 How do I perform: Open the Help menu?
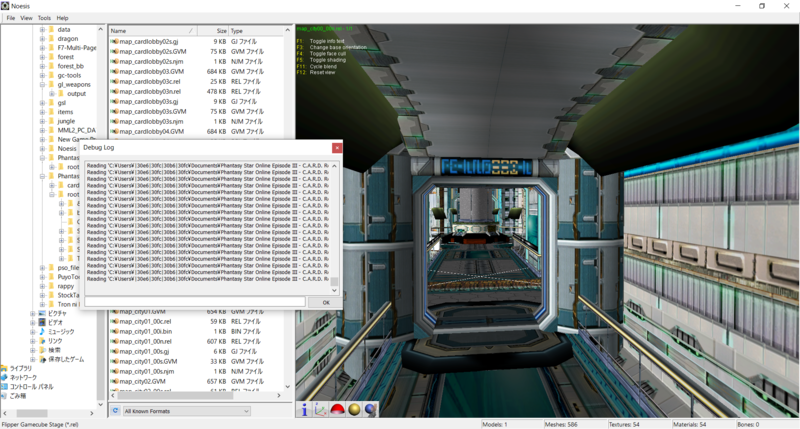pyautogui.click(x=62, y=18)
